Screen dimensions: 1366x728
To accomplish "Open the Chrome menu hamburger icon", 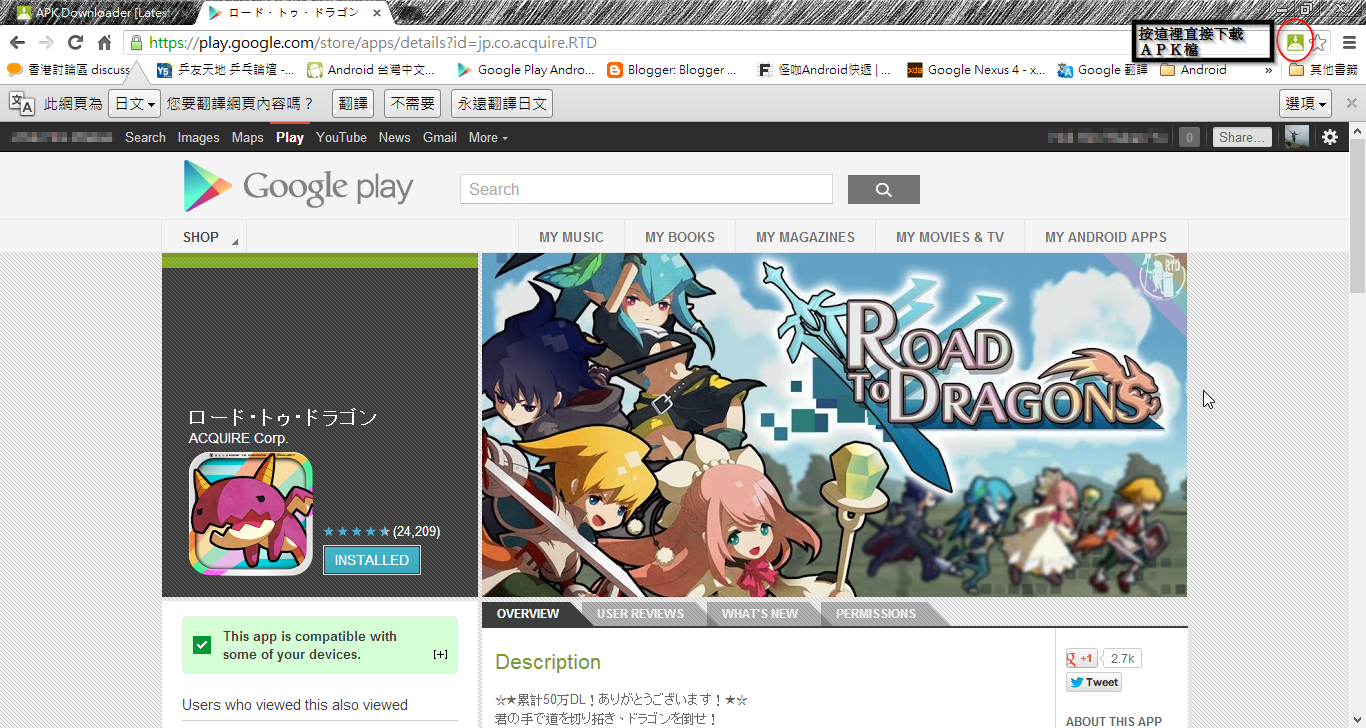I will pyautogui.click(x=1349, y=42).
